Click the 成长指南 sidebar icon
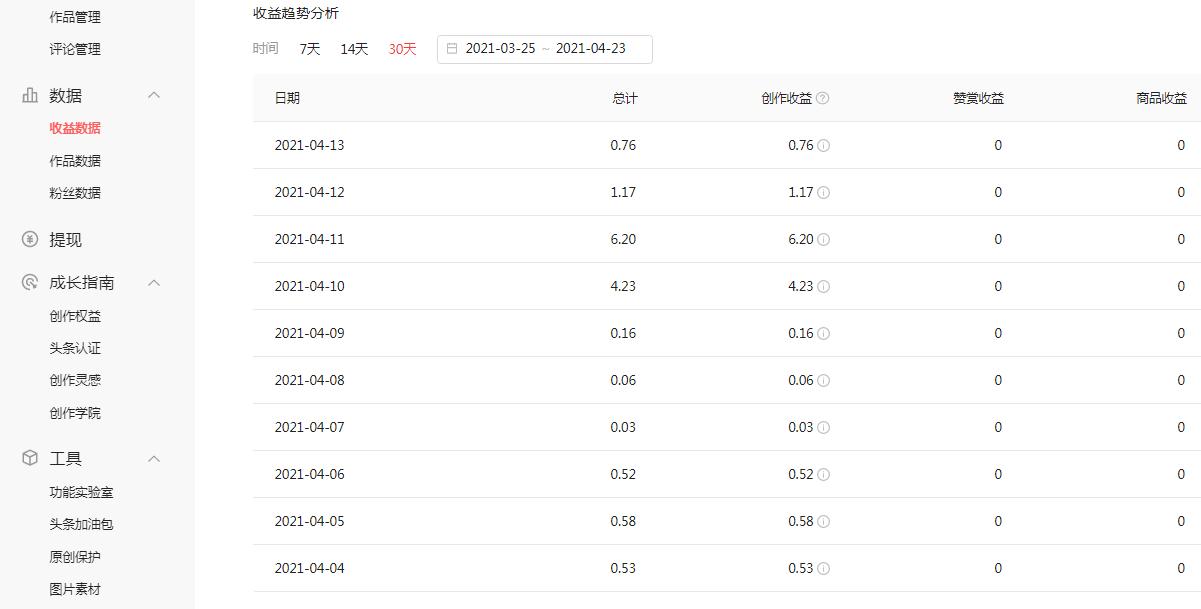This screenshot has height=609, width=1201. pyautogui.click(x=30, y=283)
